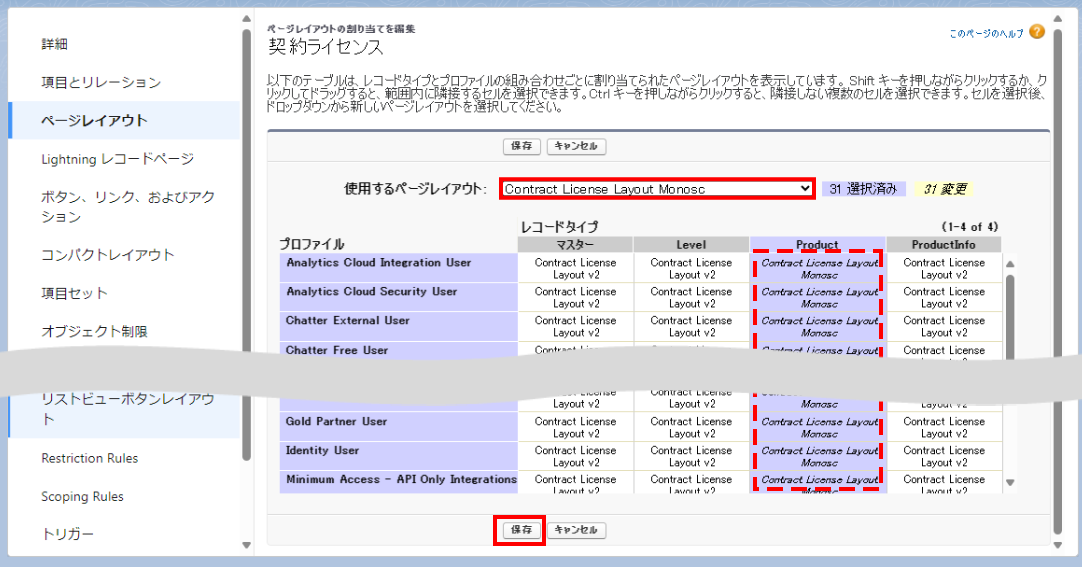
Task: Click the table's scroll up arrow
Action: (x=1010, y=265)
